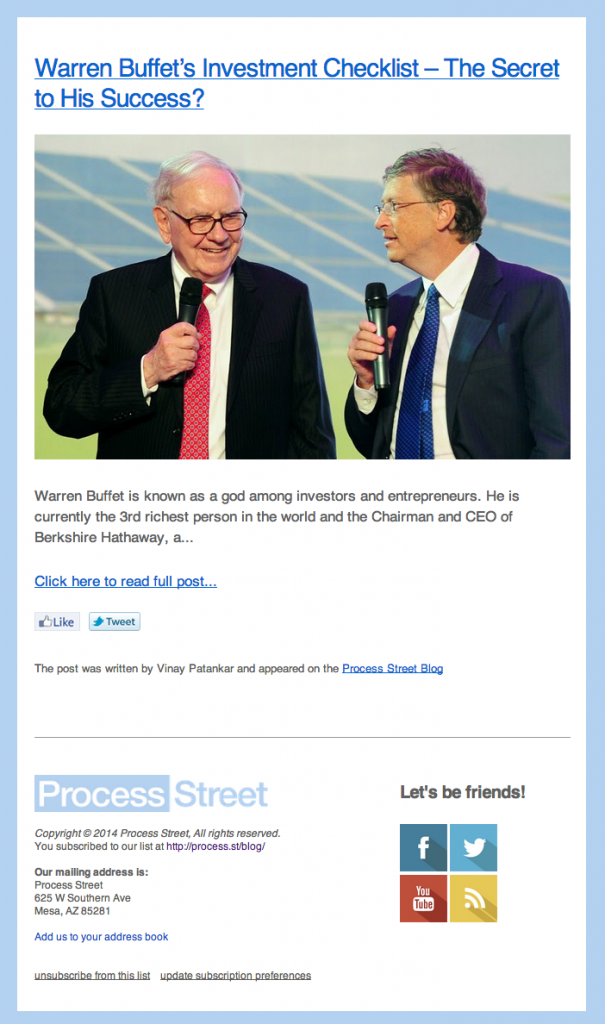
Task: Share the post with the Tweet button
Action: click(114, 622)
